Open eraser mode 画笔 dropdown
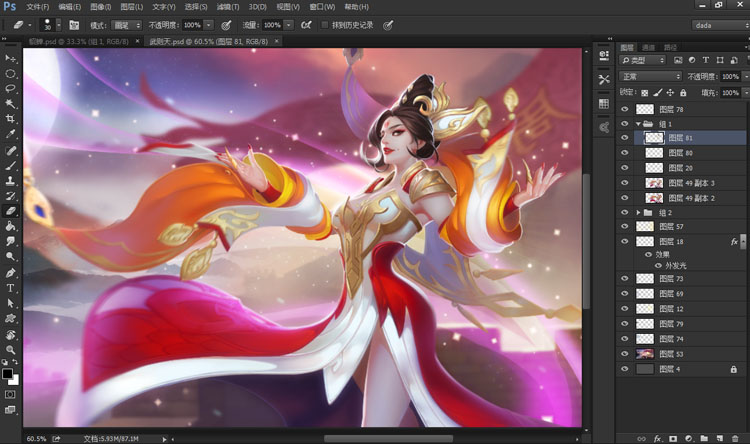Image resolution: width=750 pixels, height=444 pixels. pos(126,25)
